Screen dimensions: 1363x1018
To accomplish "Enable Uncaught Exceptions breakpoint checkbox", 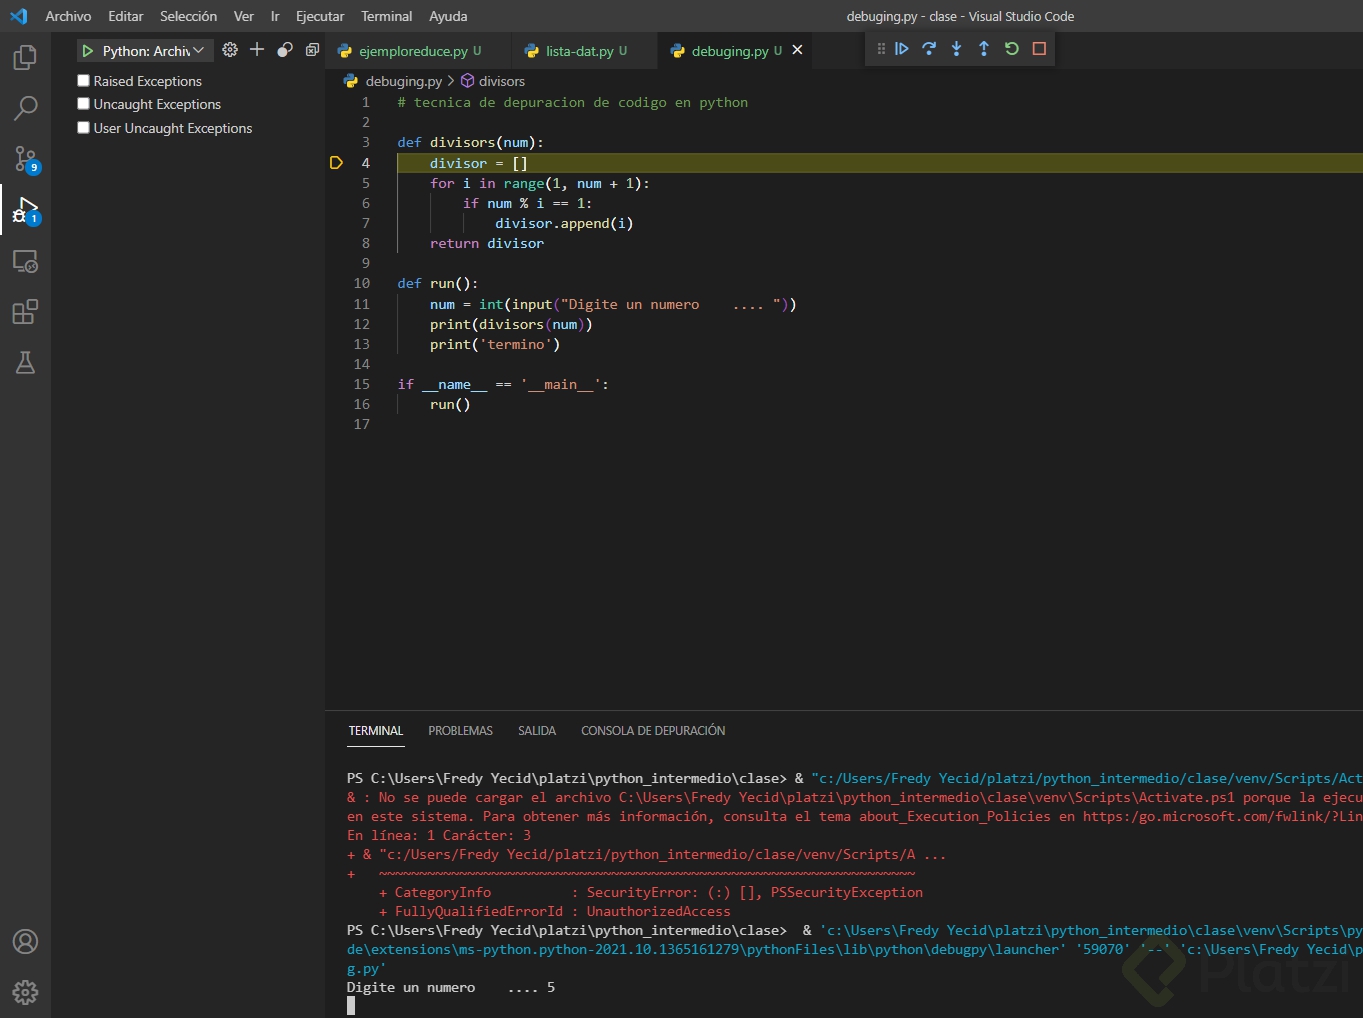I will [x=84, y=104].
